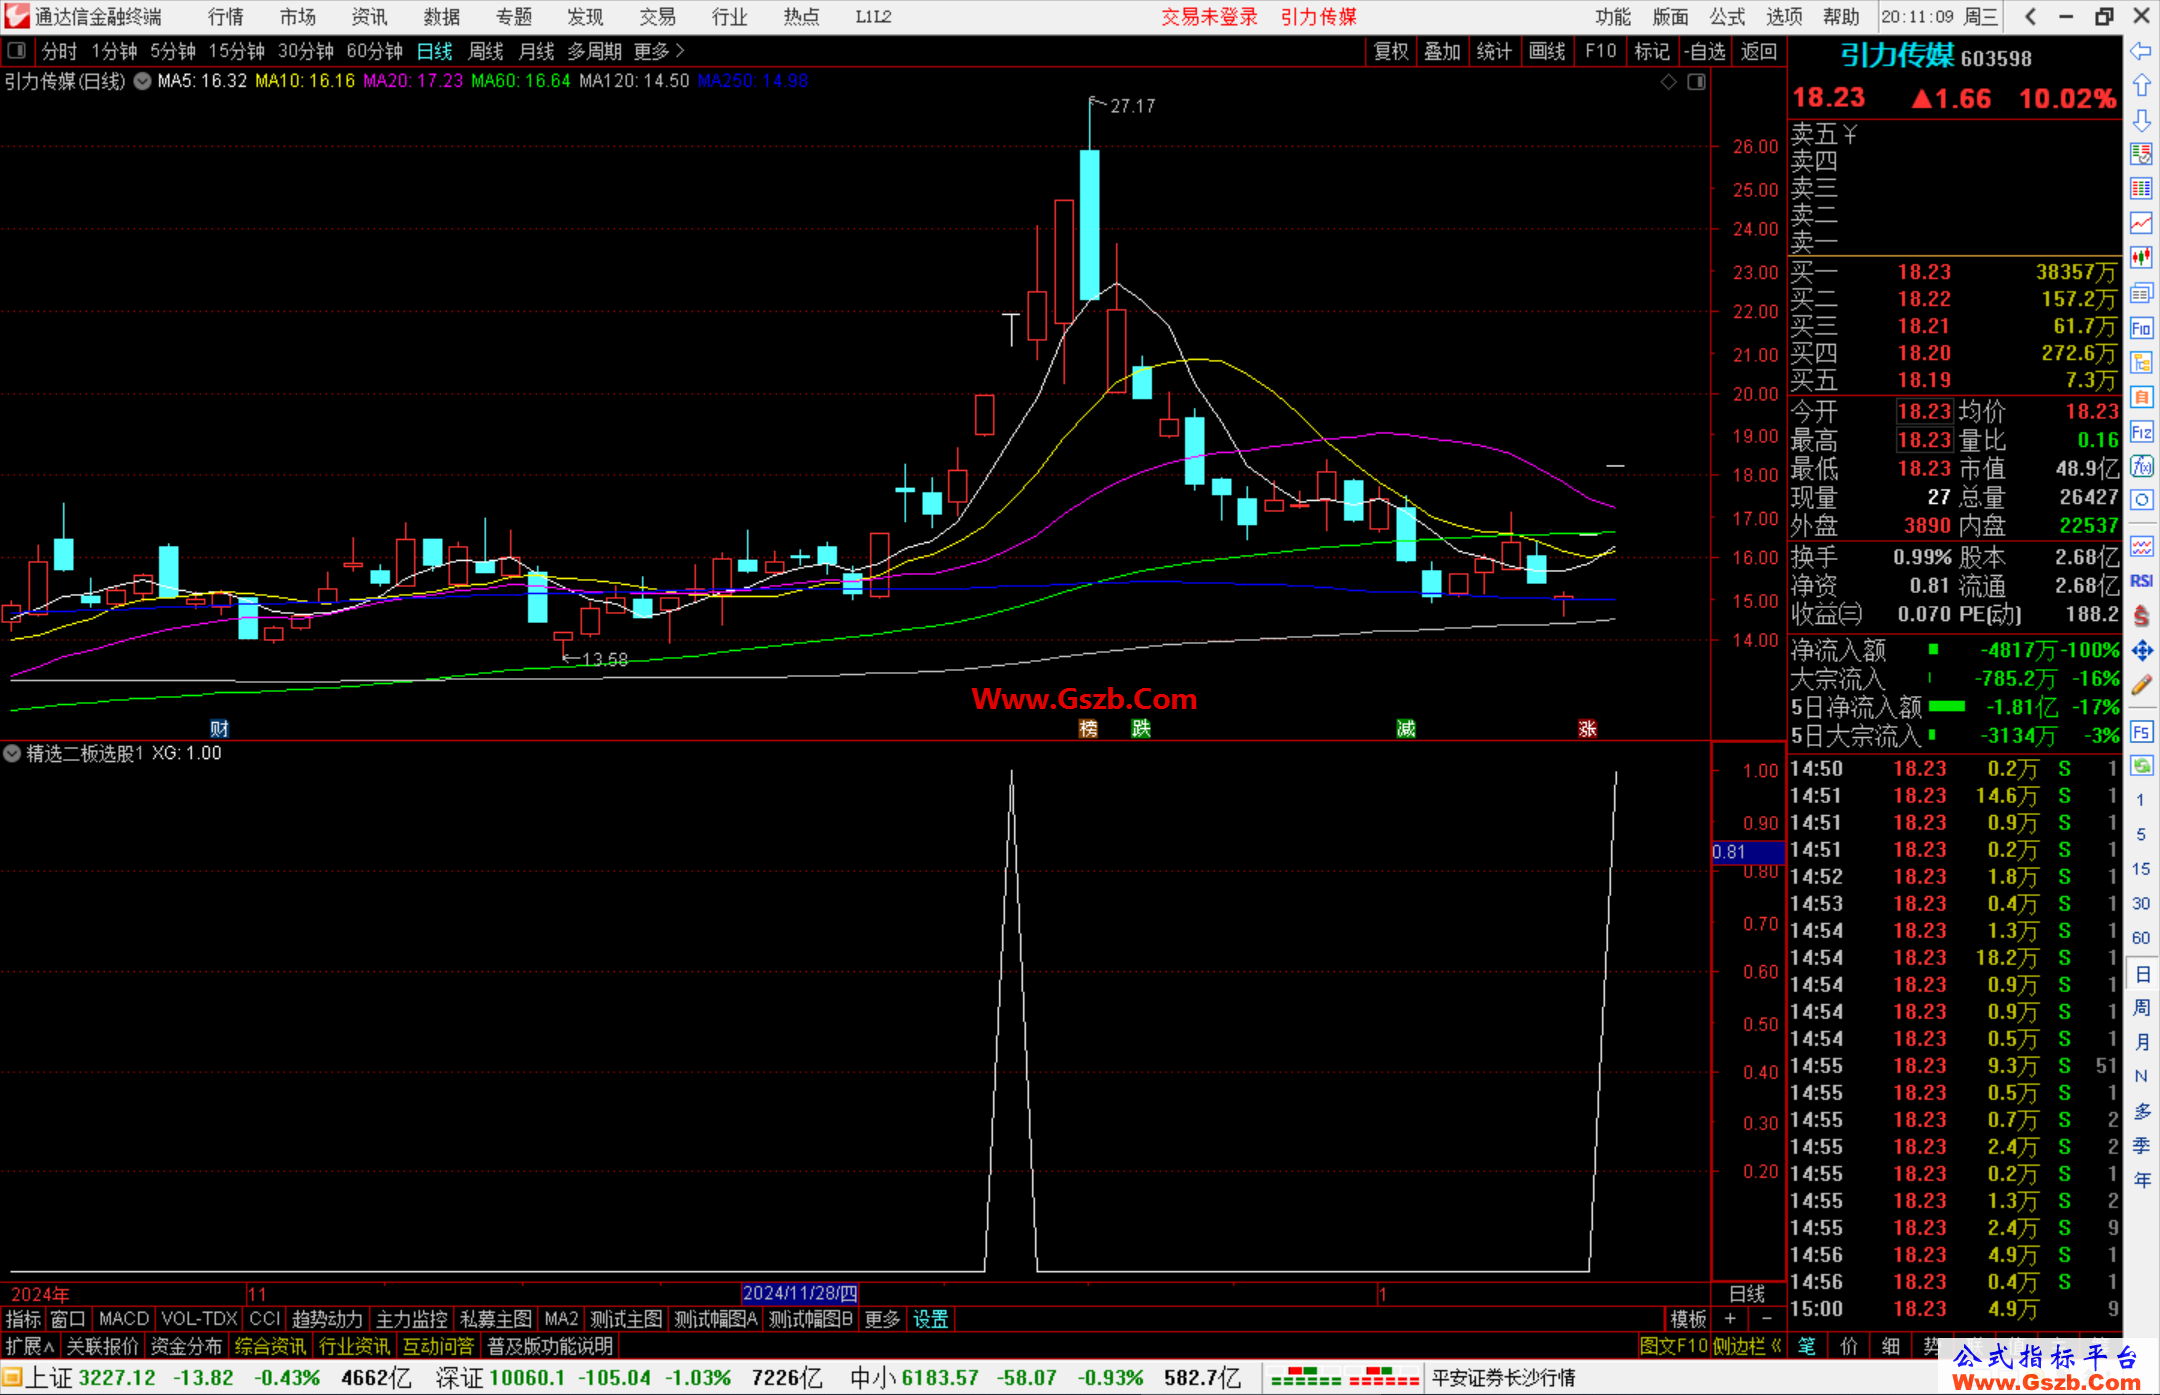This screenshot has width=2160, height=1395.
Task: Click the + zoom in button
Action: coord(1730,1319)
